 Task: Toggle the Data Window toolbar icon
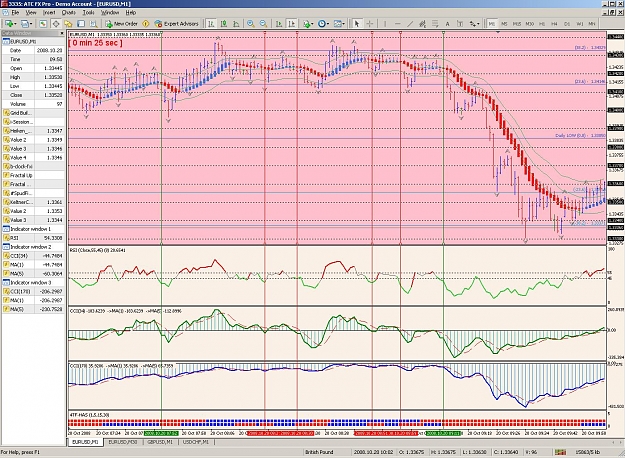(x=56, y=24)
